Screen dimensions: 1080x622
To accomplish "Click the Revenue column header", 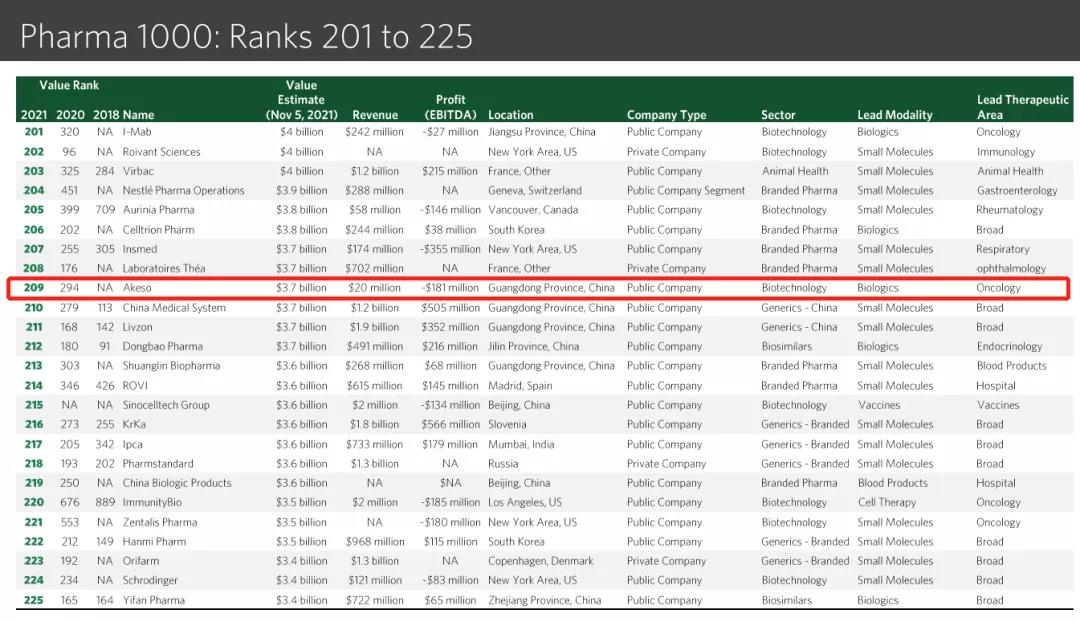I will tap(375, 115).
